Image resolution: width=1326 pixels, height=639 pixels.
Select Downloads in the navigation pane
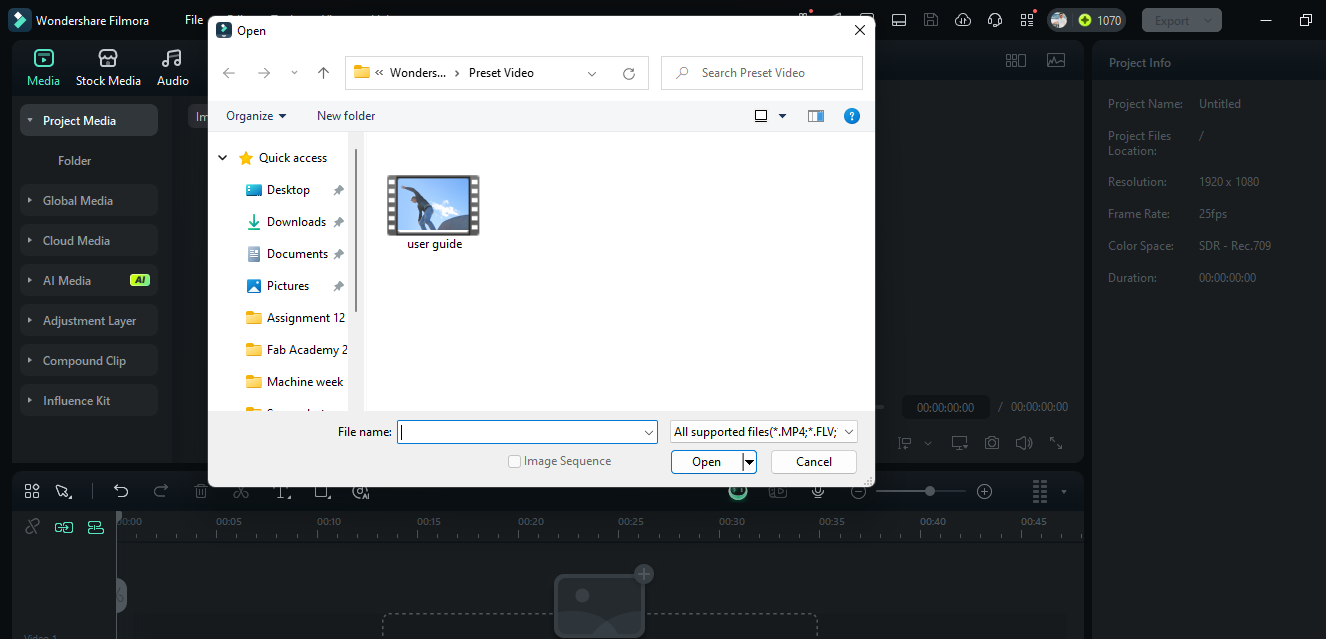[296, 221]
